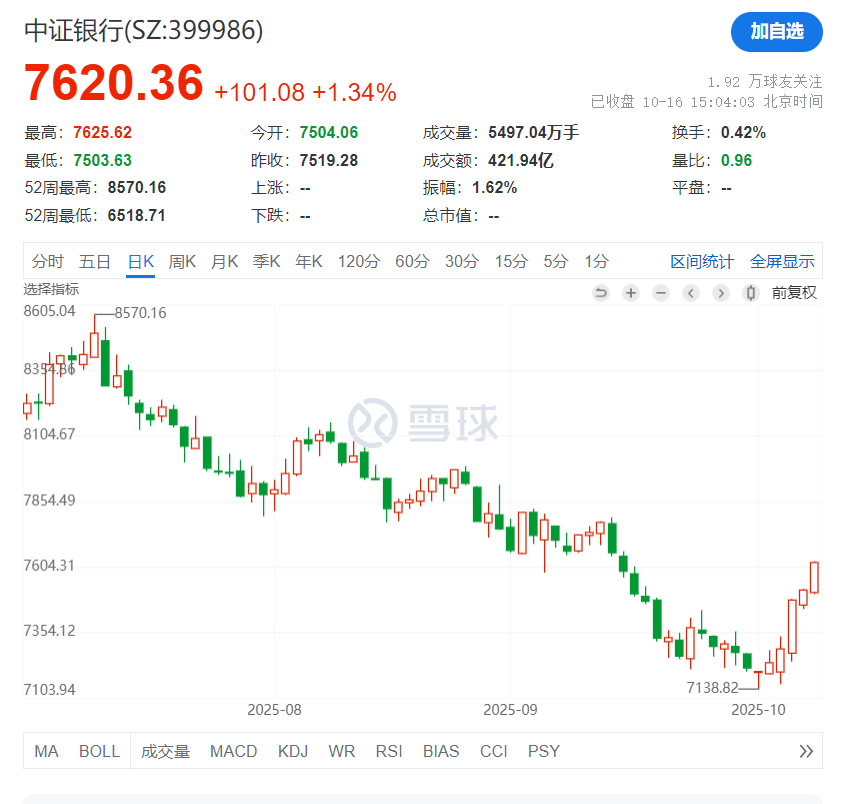Click the 今开 value 7504.06
Screen dimensions: 854x804
[x=329, y=132]
